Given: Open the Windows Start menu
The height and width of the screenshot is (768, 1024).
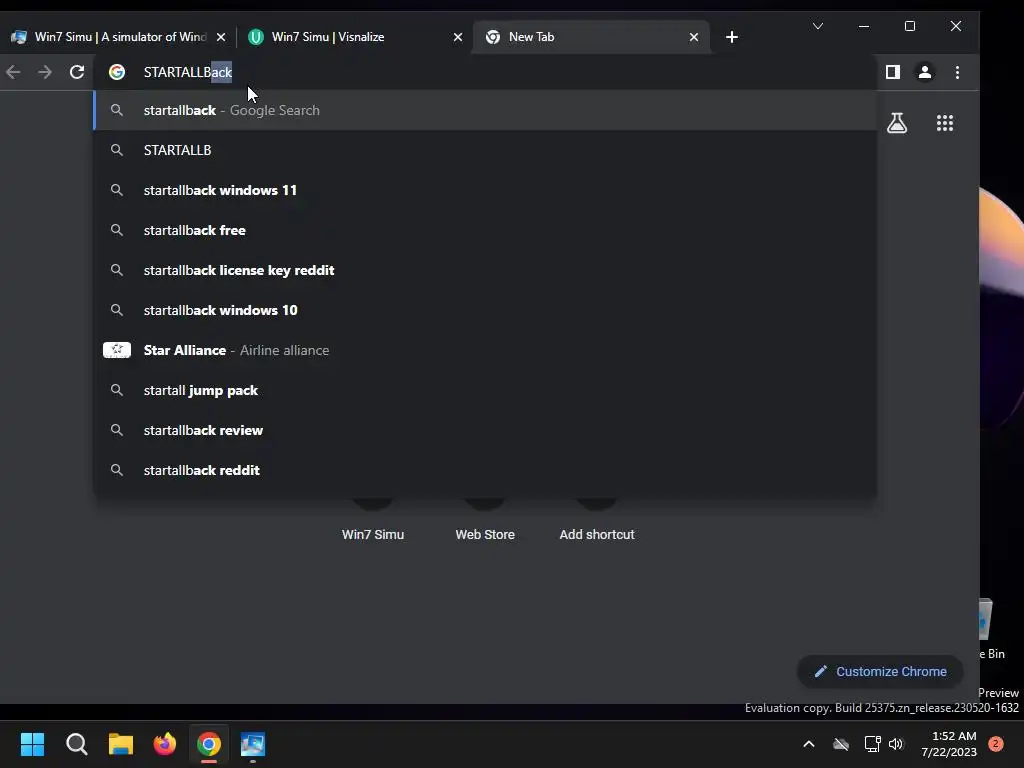Looking at the screenshot, I should tap(33, 744).
